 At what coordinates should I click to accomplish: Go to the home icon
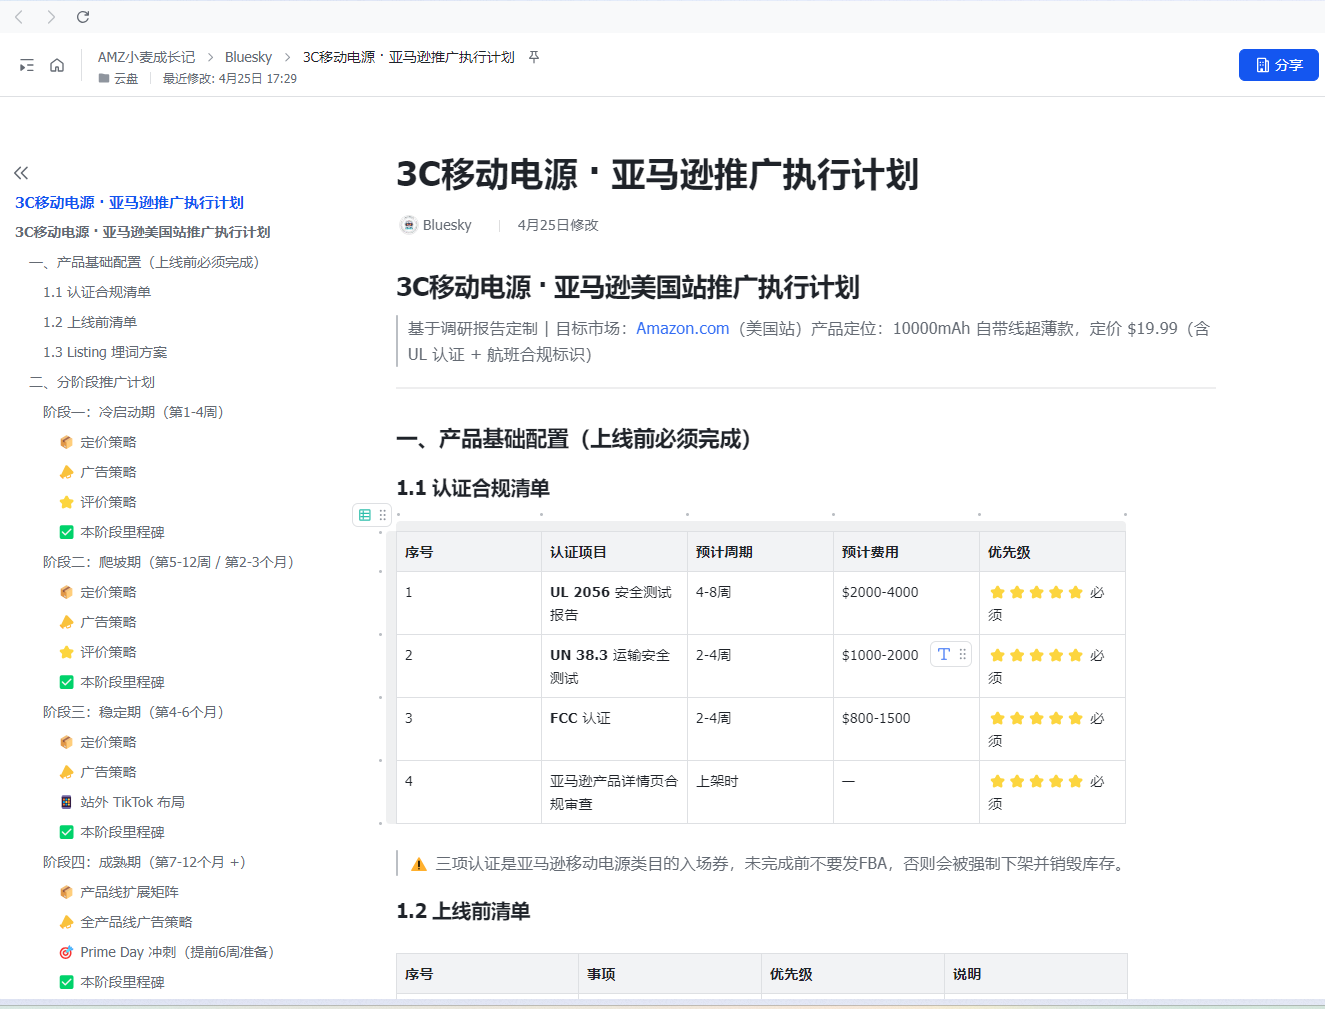(57, 66)
